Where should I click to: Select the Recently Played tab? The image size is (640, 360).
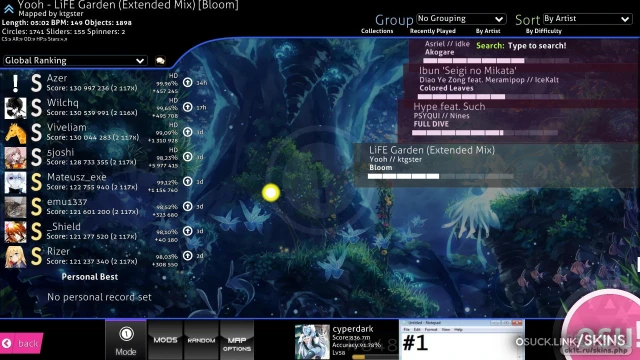[433, 31]
